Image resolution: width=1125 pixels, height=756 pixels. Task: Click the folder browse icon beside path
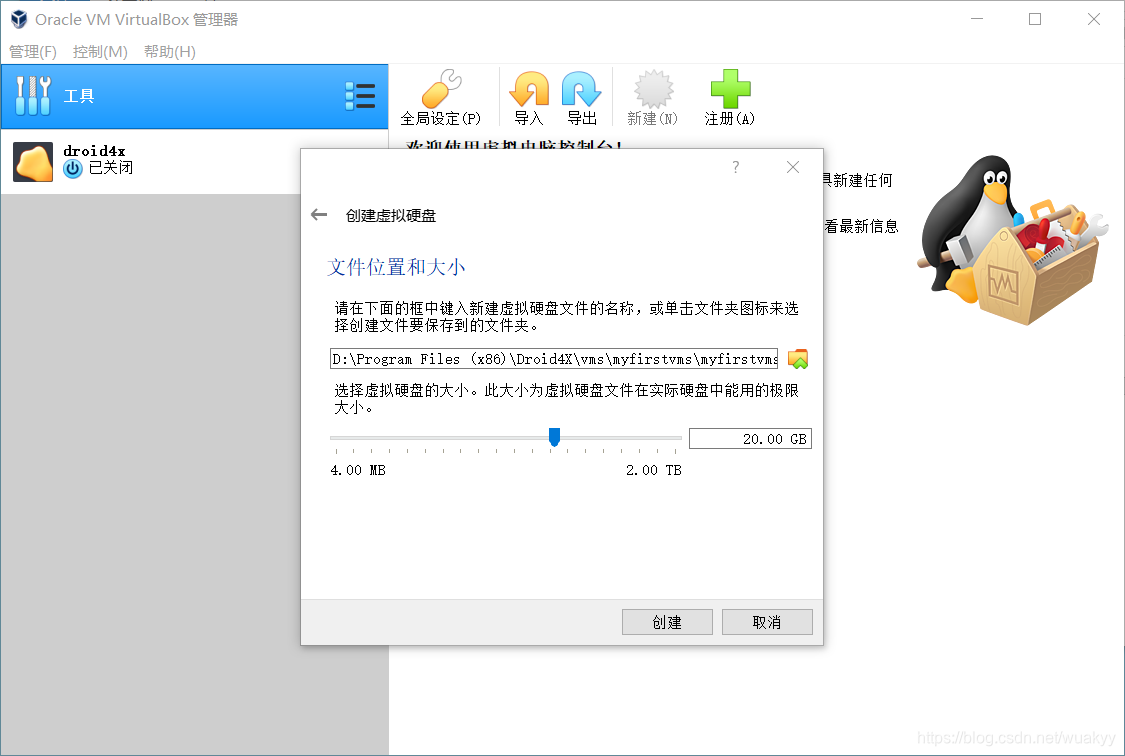pyautogui.click(x=798, y=359)
